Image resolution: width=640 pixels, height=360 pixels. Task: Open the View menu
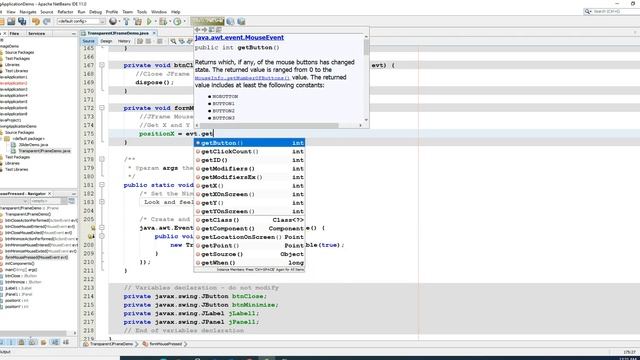click(11, 12)
